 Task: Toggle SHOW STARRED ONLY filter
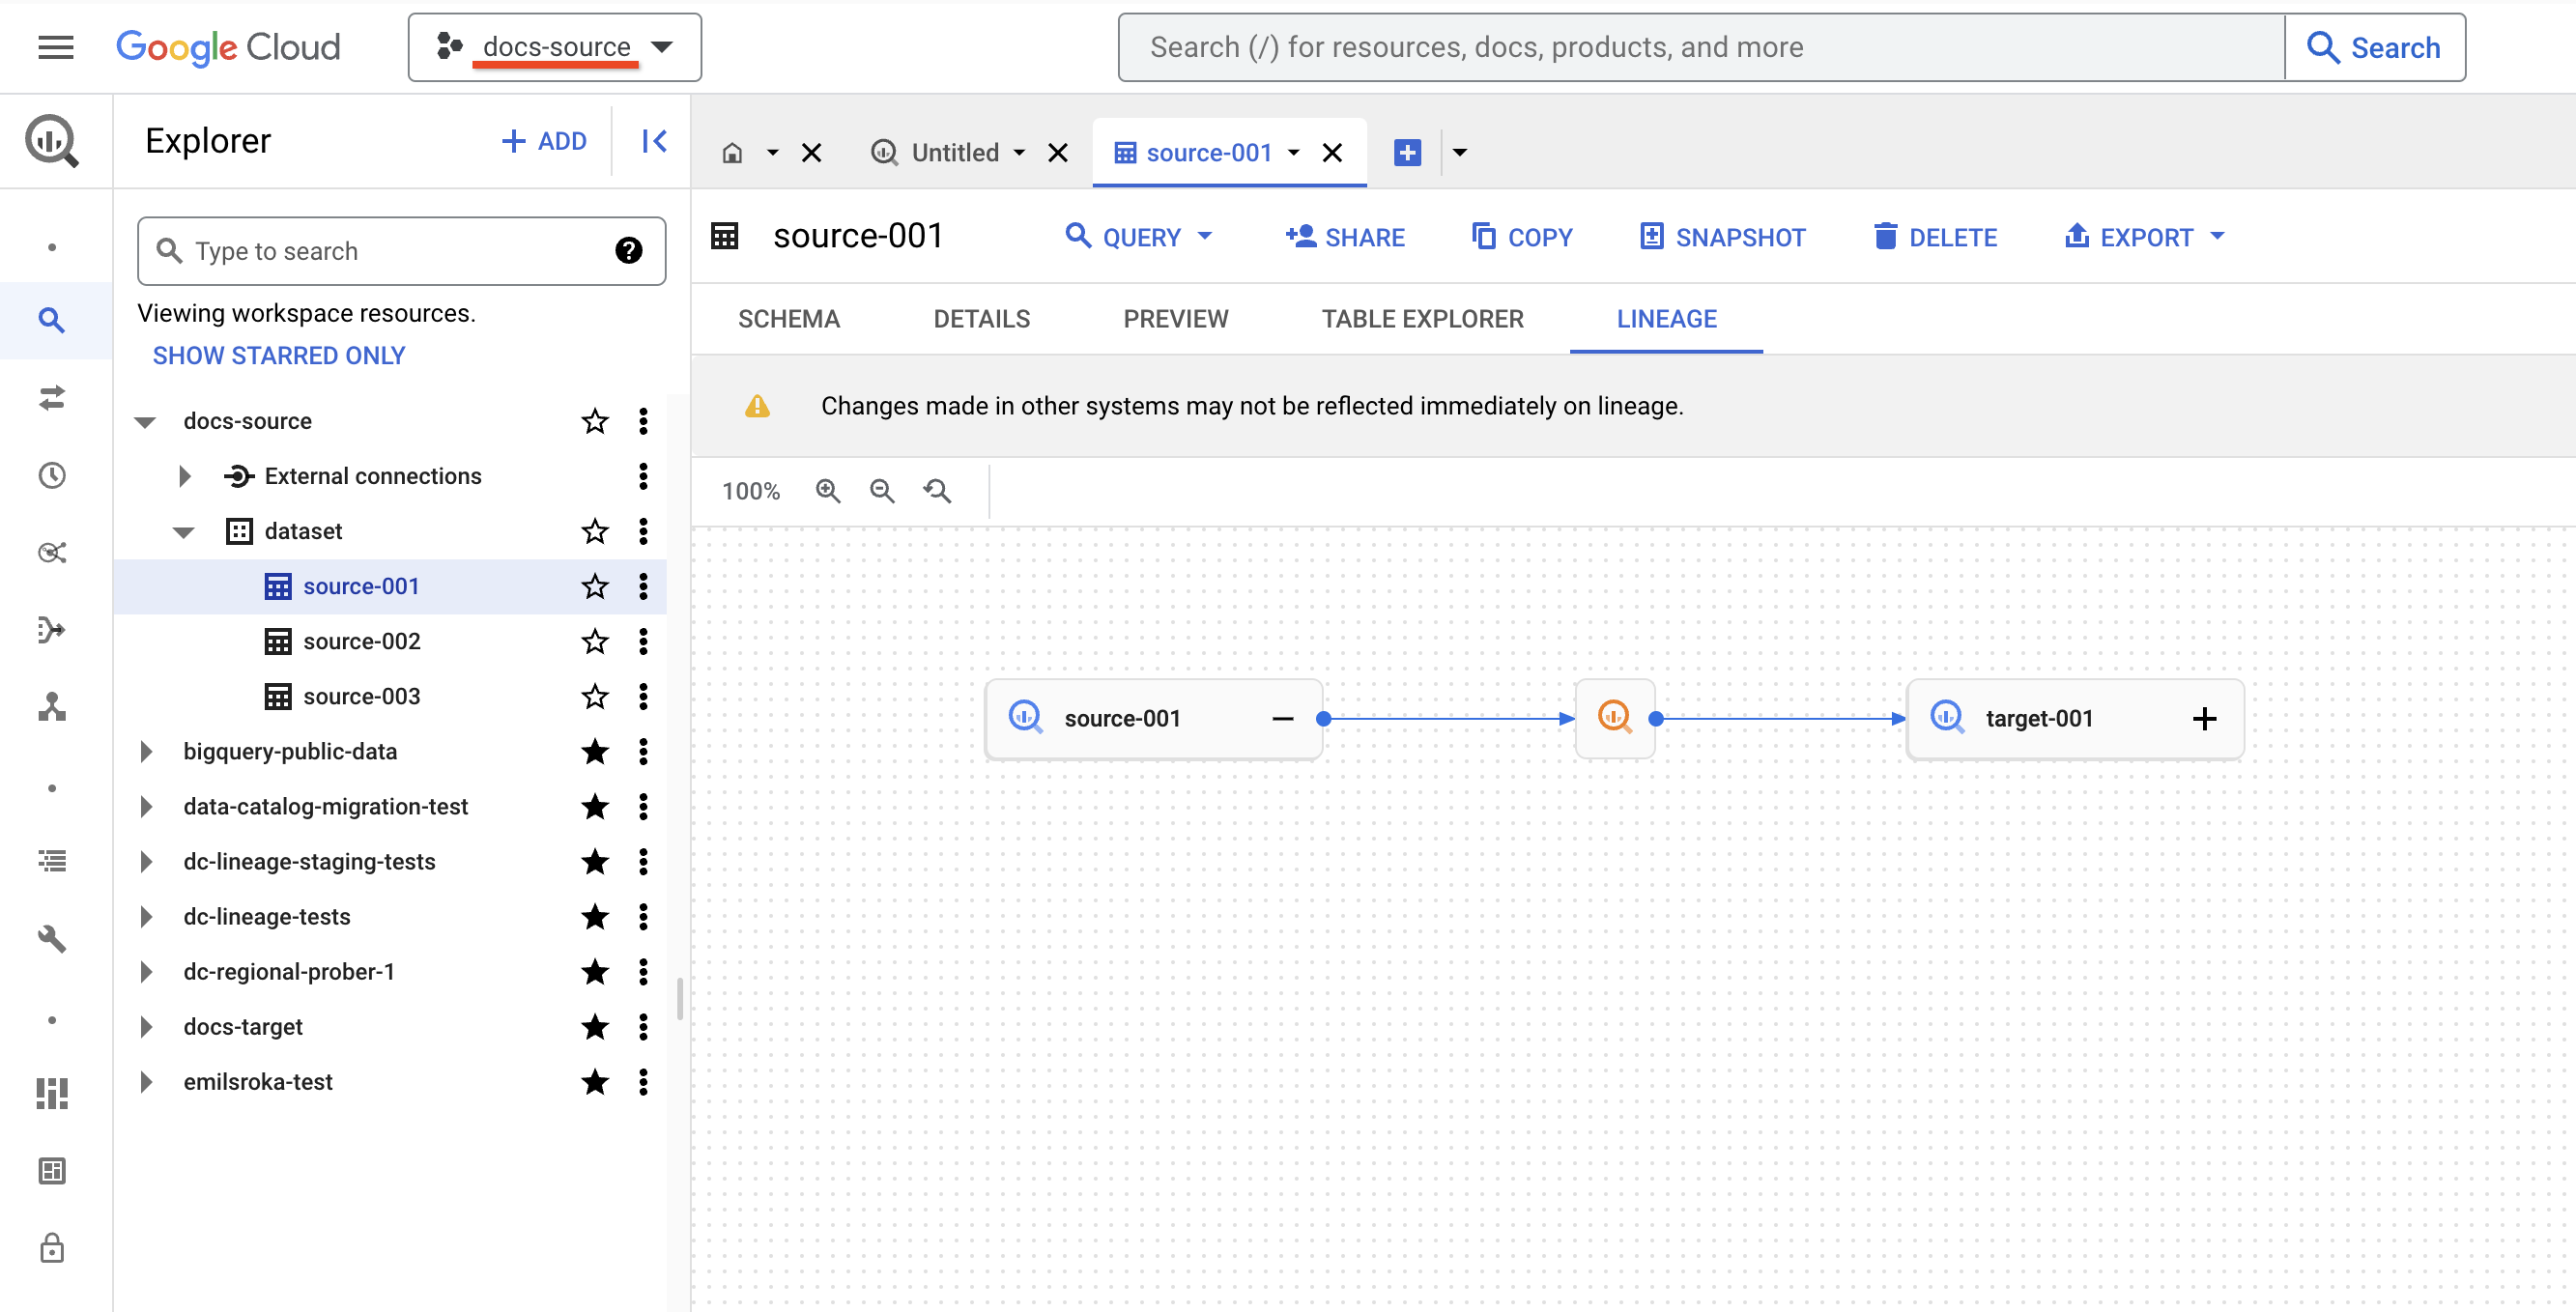pyautogui.click(x=281, y=355)
